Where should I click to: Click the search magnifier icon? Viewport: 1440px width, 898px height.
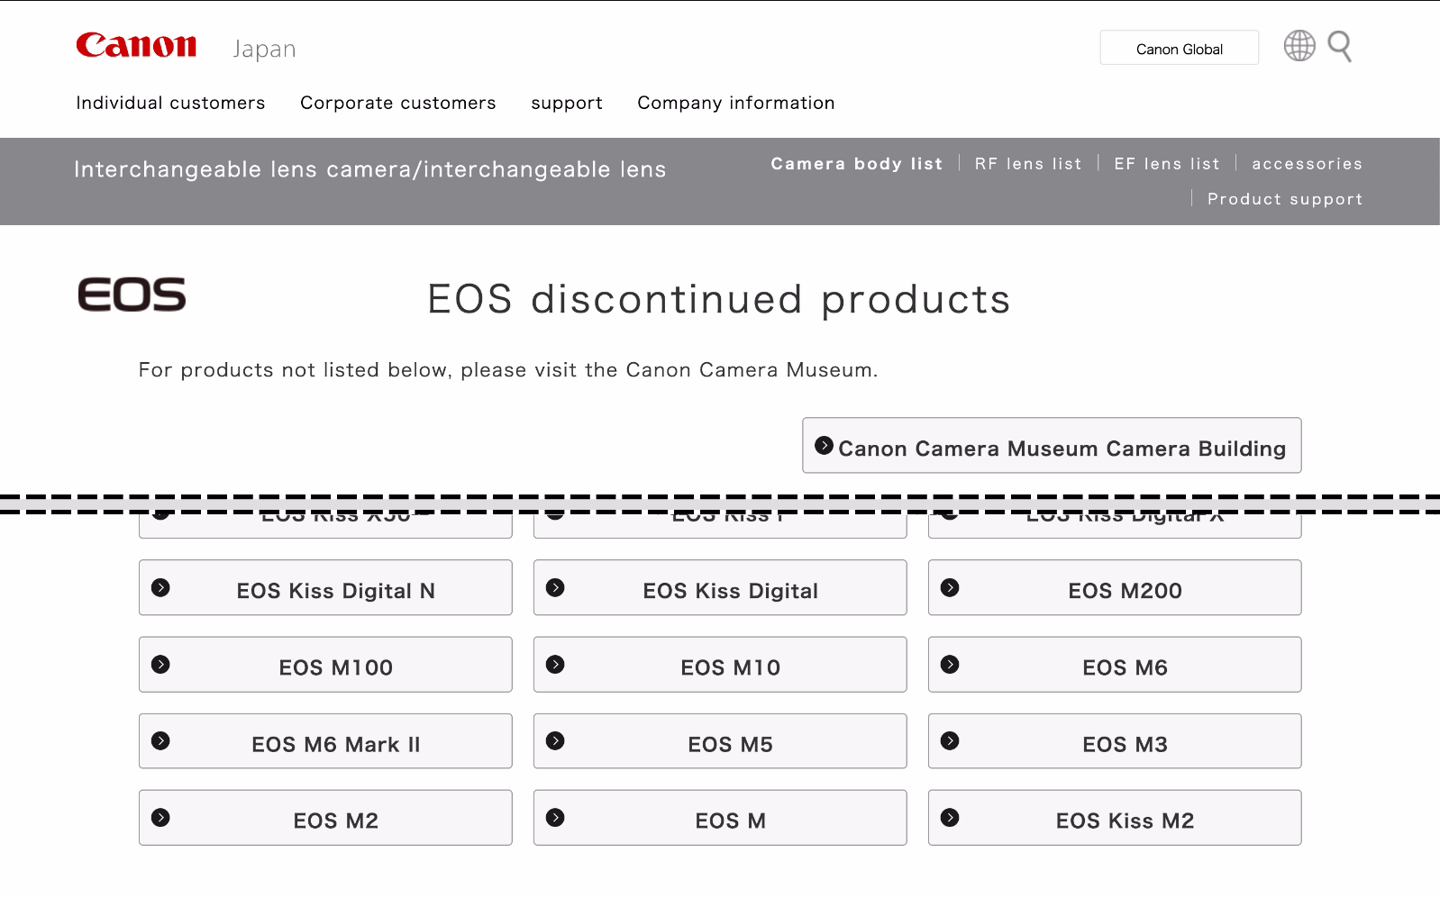(x=1340, y=47)
